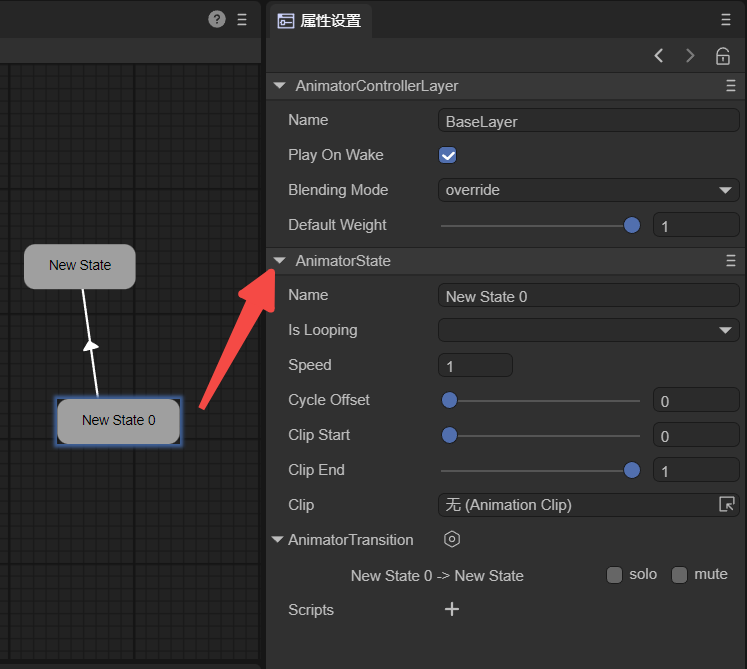Toggle the inspector lock icon
Screen dimensions: 747x669
pyautogui.click(x=722, y=56)
